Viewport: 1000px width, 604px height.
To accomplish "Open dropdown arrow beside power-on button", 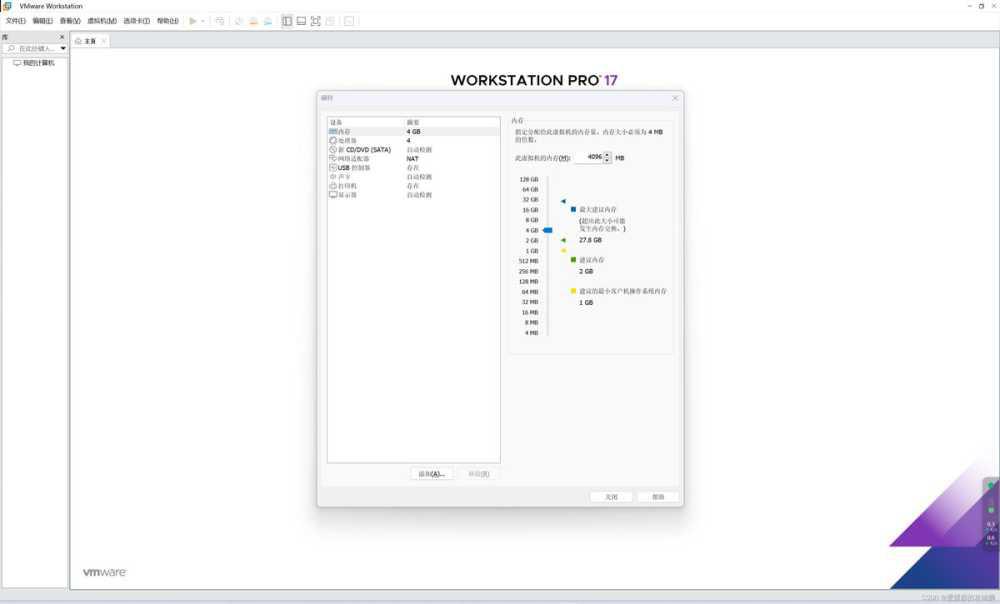I will pyautogui.click(x=203, y=21).
